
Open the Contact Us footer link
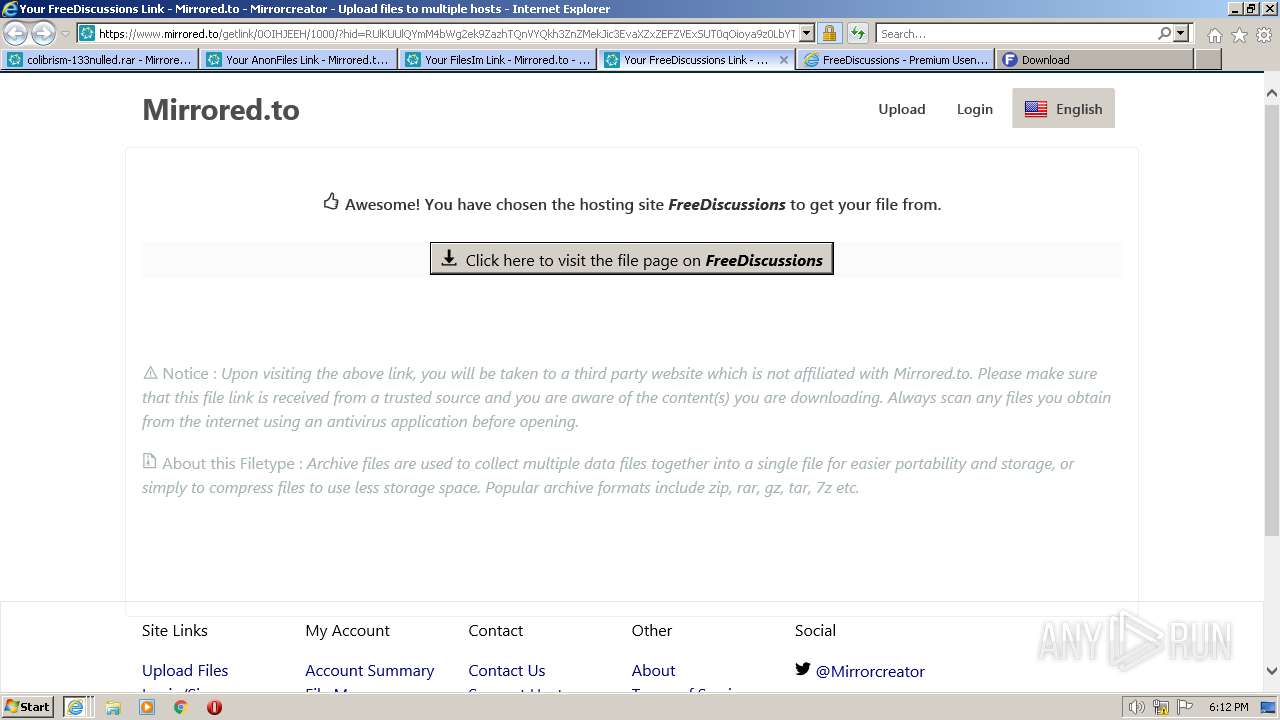pos(506,670)
